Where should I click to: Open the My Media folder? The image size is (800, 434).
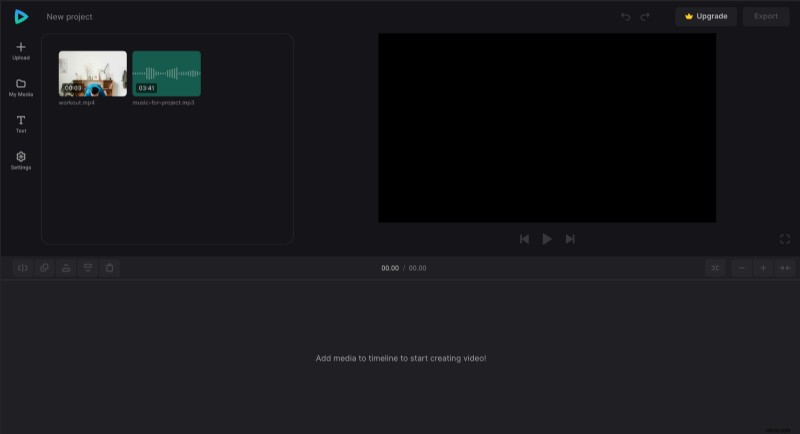coord(21,87)
